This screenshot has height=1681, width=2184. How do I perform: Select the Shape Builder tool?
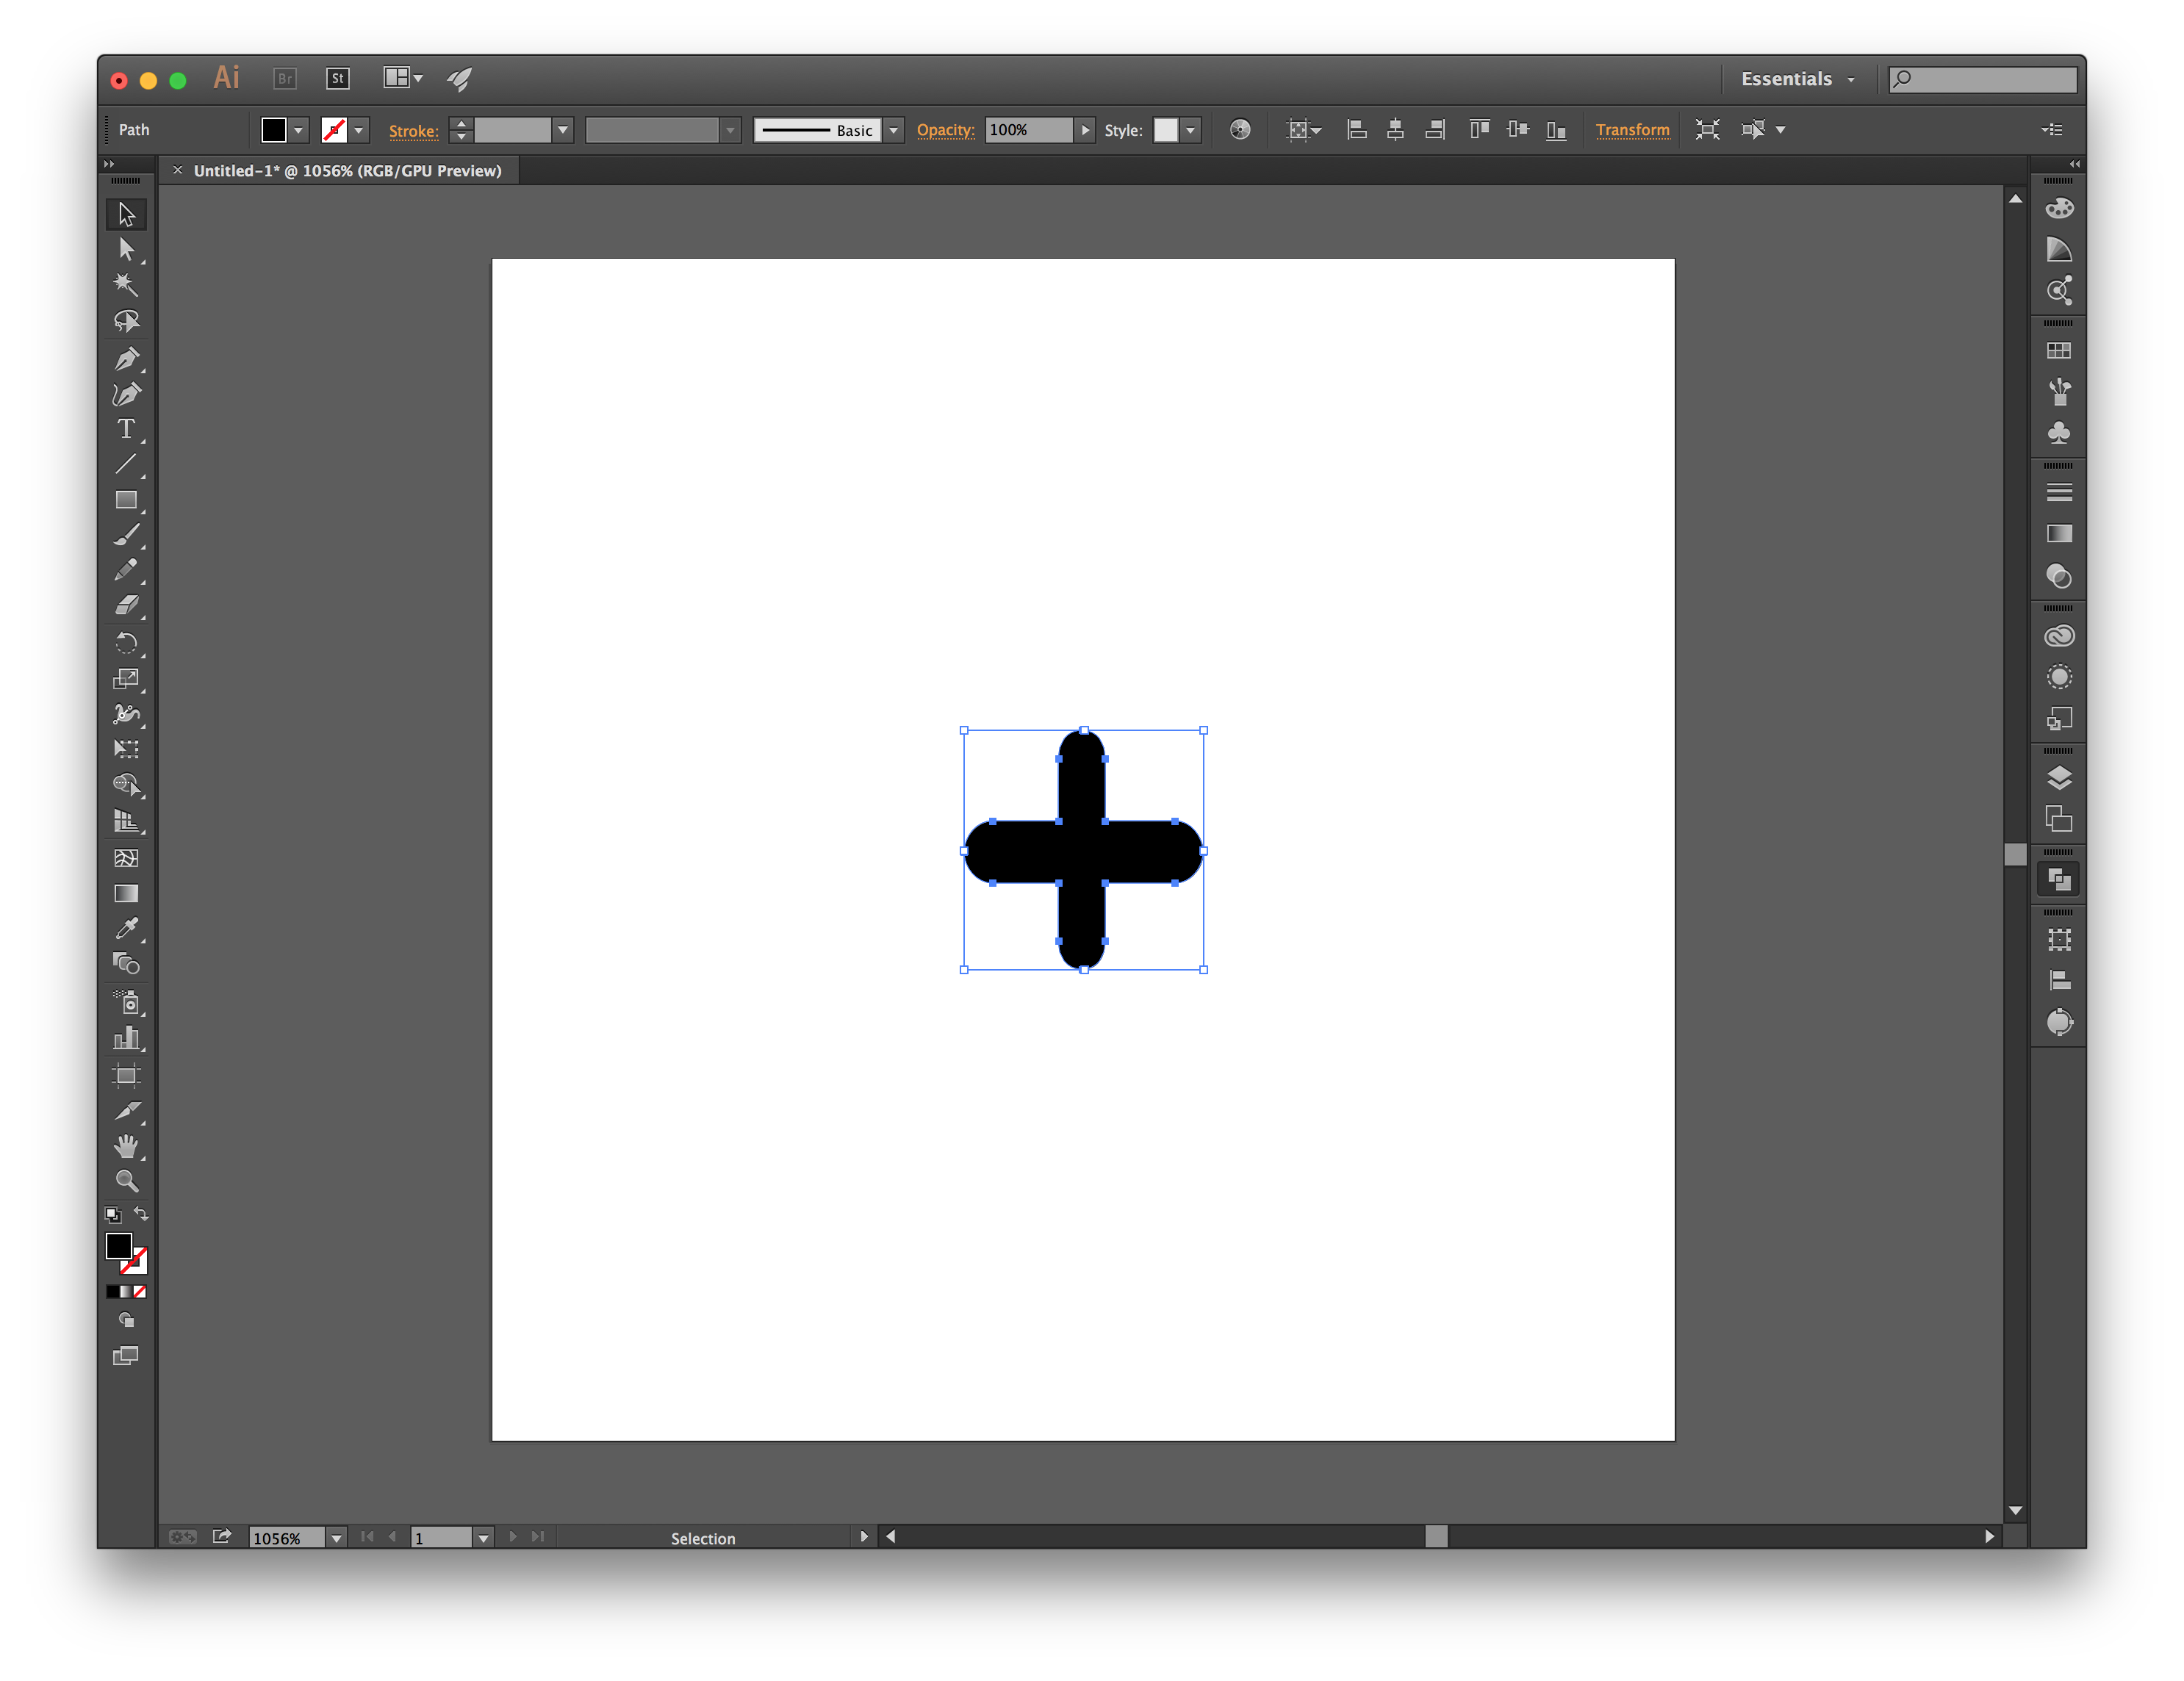tap(126, 786)
